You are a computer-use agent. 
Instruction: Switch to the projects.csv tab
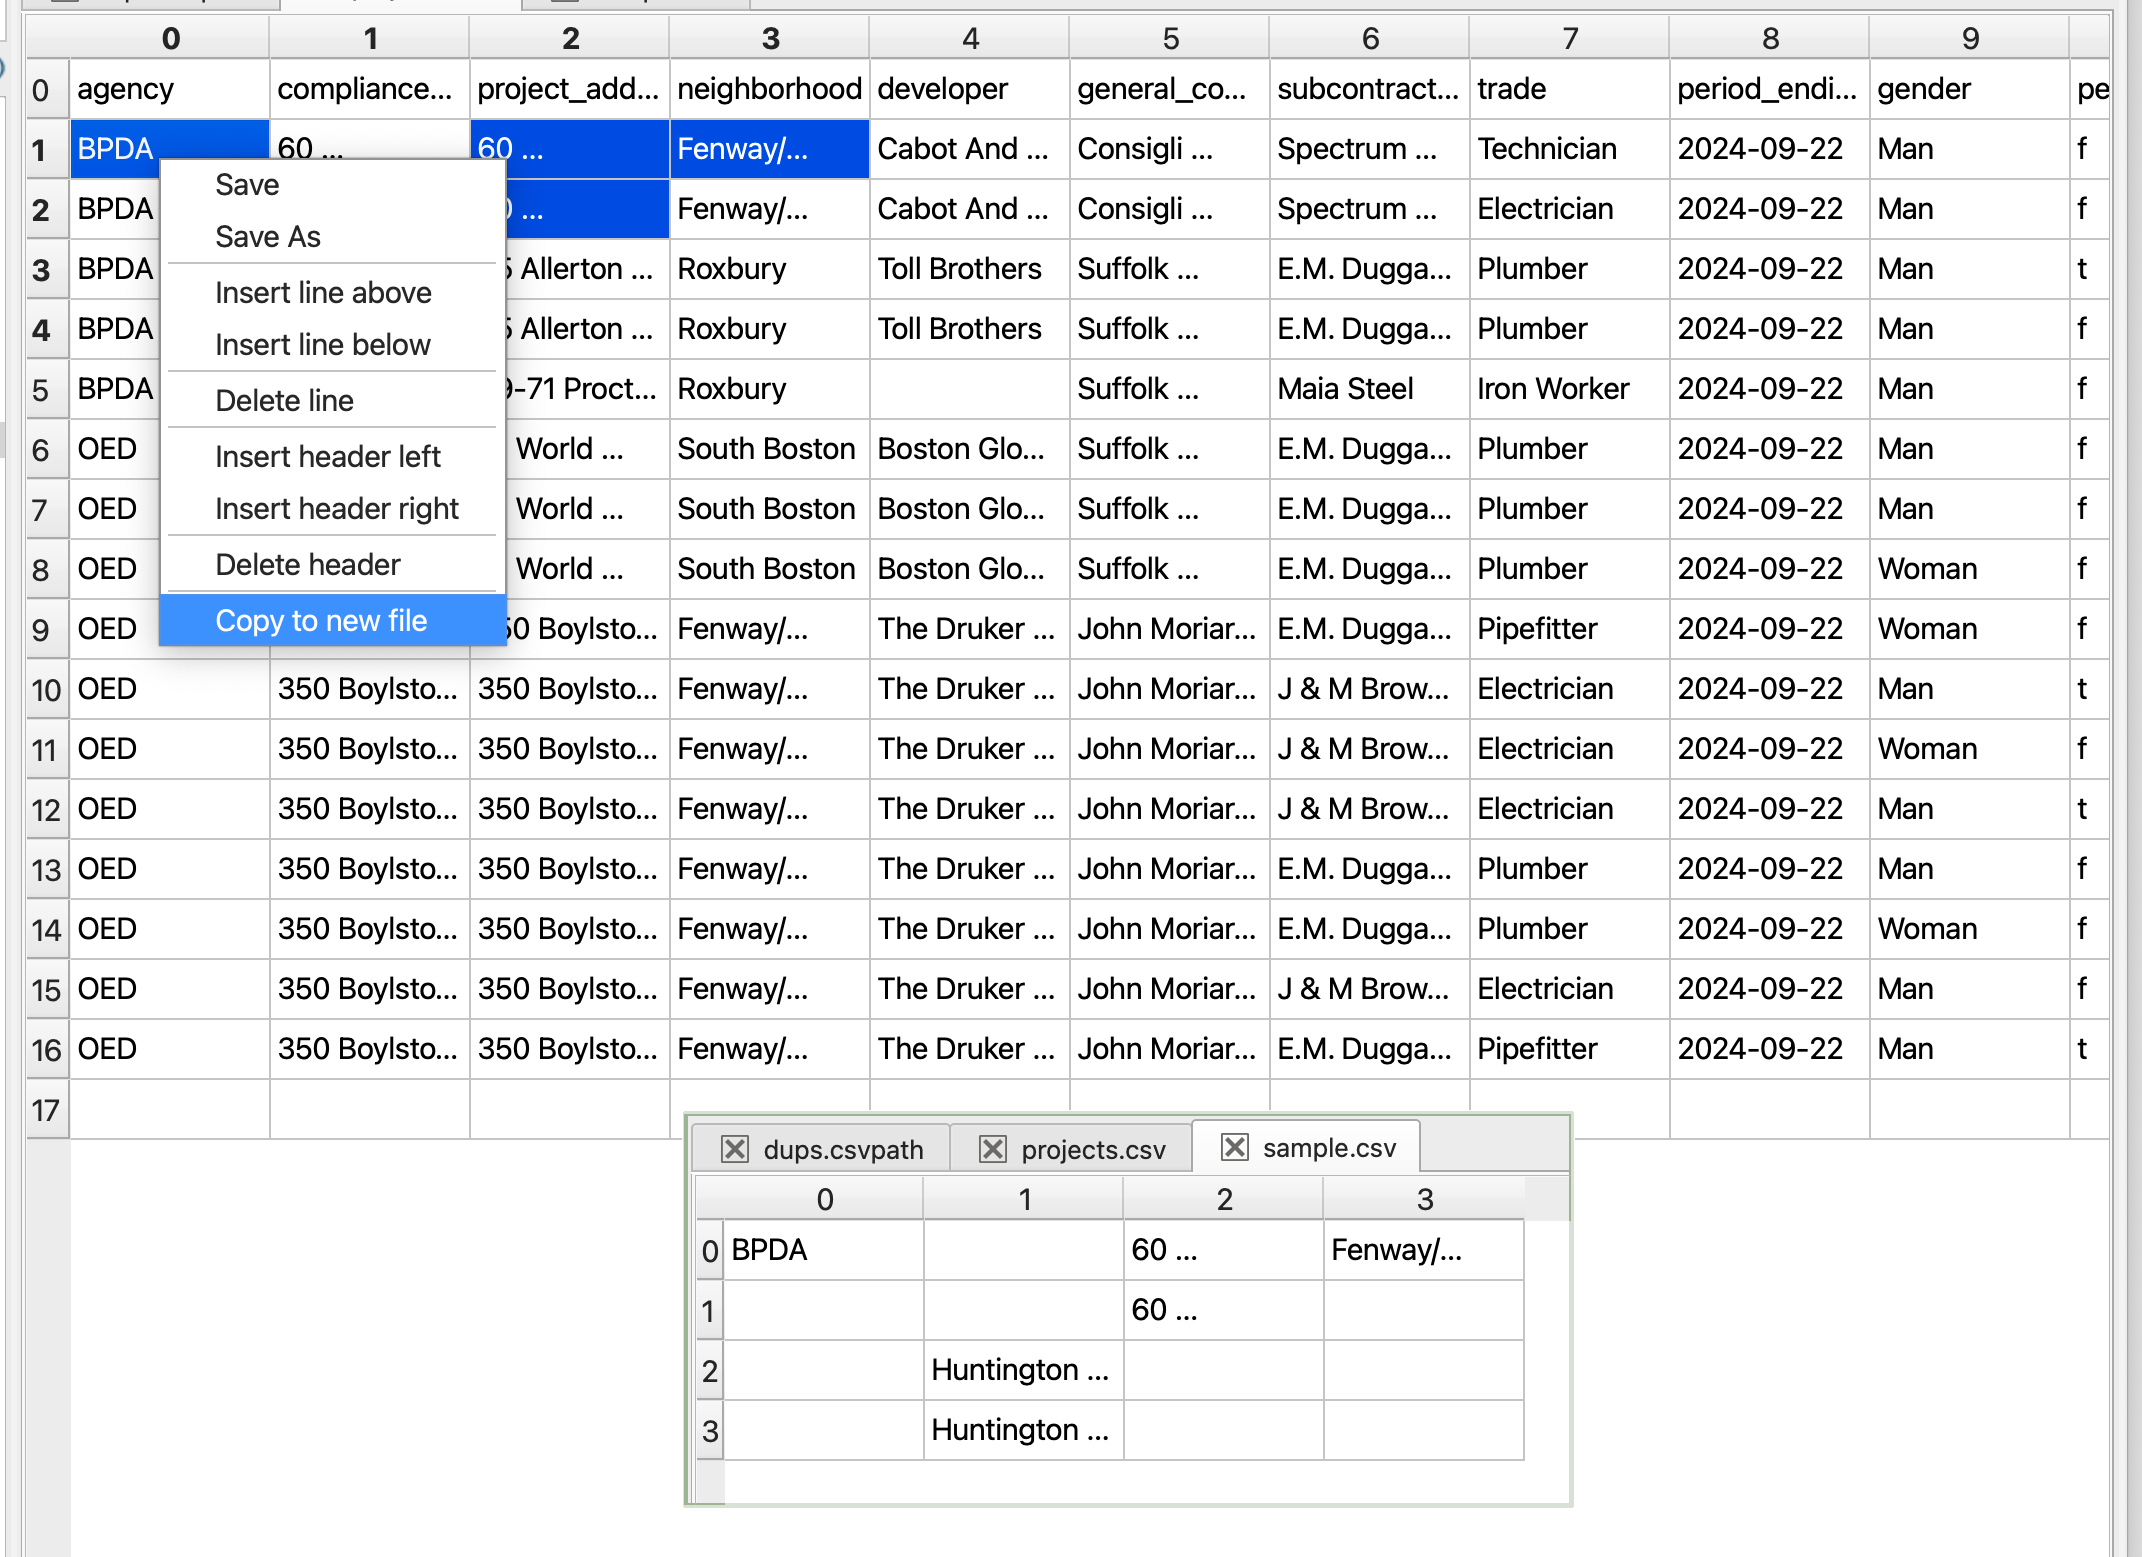pos(1092,1150)
